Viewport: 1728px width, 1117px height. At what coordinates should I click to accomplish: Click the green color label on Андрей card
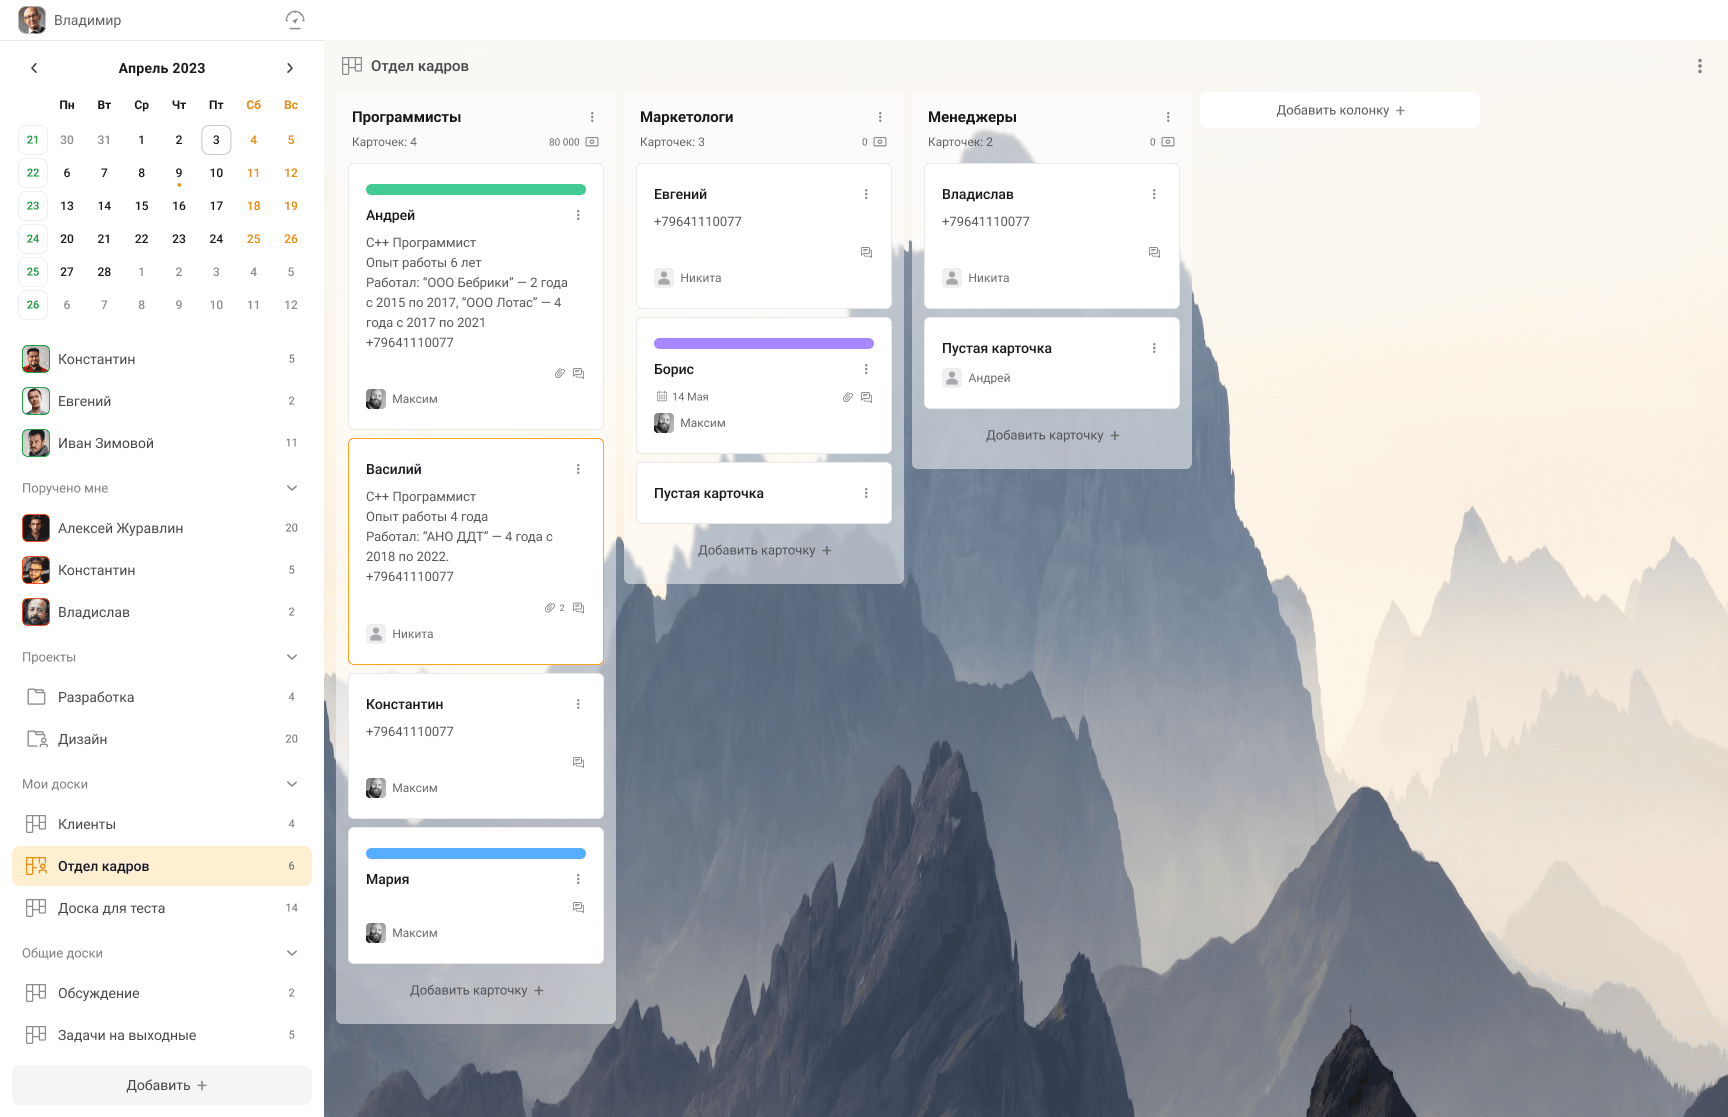pyautogui.click(x=475, y=189)
